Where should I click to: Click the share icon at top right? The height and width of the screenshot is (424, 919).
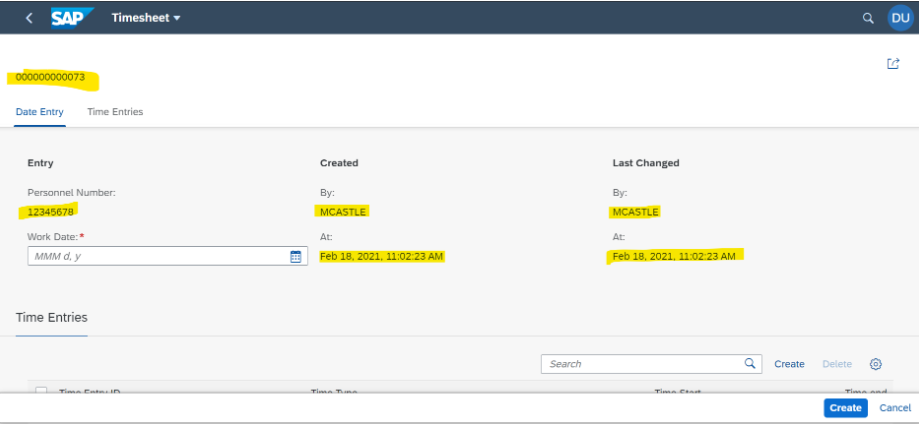coord(893,64)
